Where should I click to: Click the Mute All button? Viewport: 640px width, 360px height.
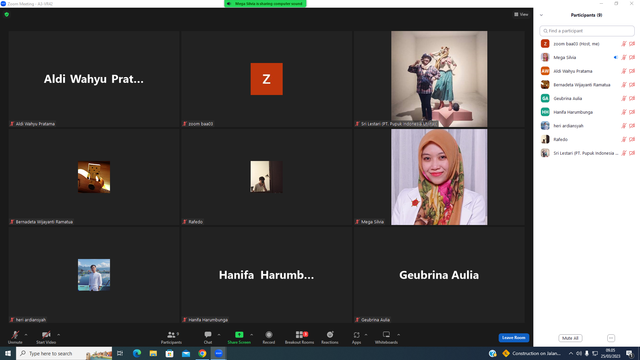[570, 338]
